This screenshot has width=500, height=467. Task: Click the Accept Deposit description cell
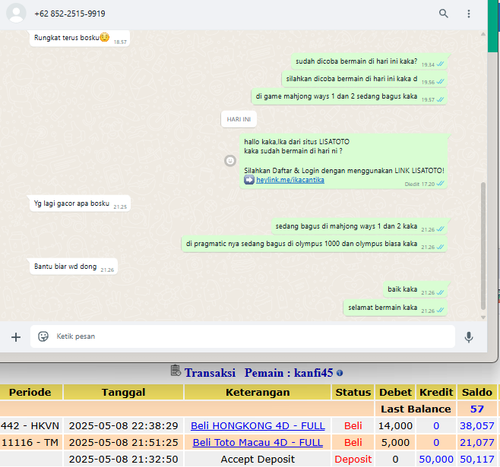click(258, 459)
